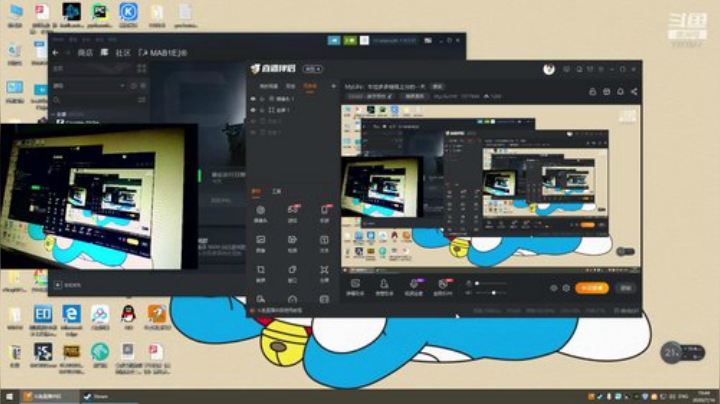Add a new scene with the plus icon
This screenshot has height=404, width=720.
pos(333,86)
